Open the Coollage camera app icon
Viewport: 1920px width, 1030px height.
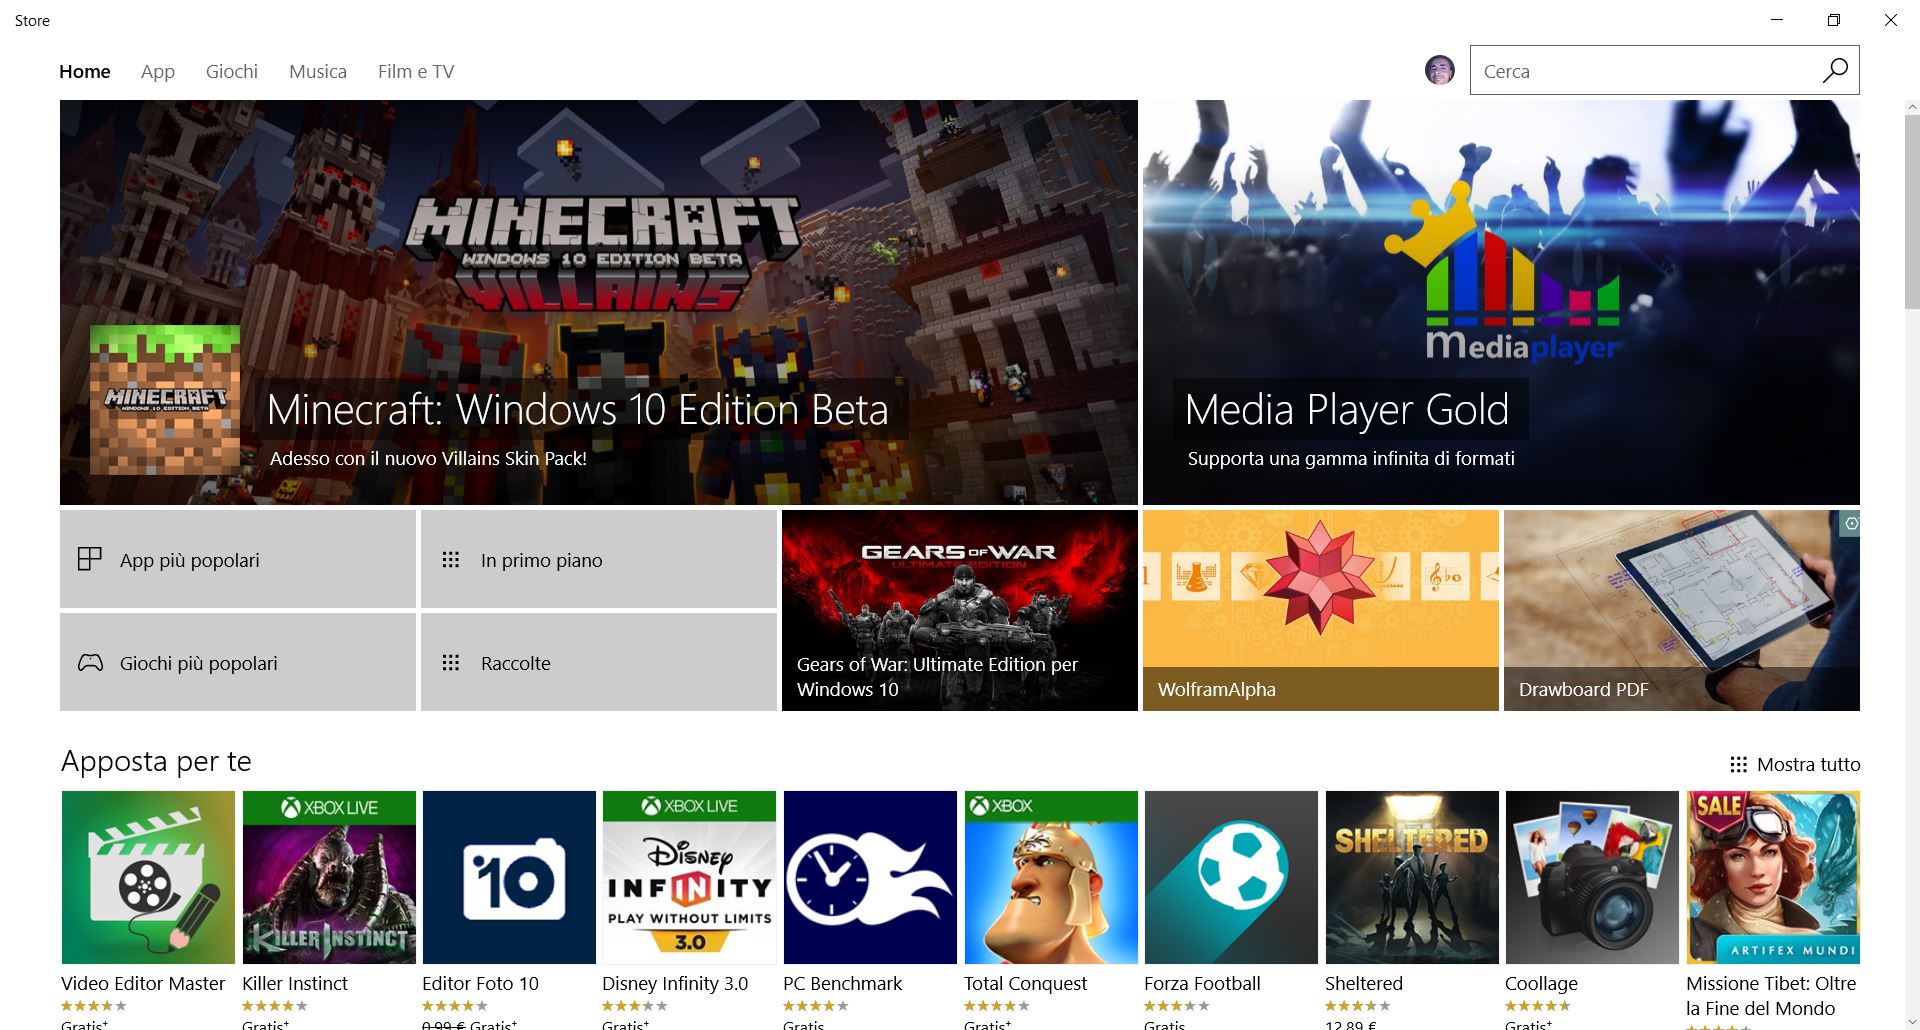click(x=1592, y=877)
